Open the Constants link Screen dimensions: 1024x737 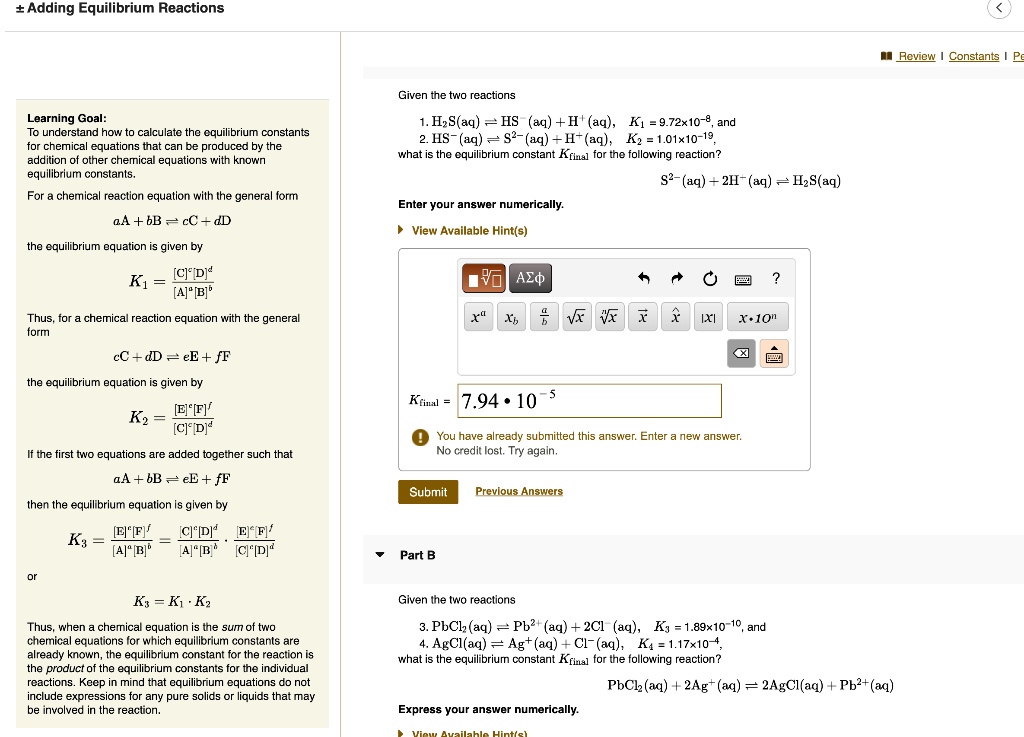(x=974, y=56)
